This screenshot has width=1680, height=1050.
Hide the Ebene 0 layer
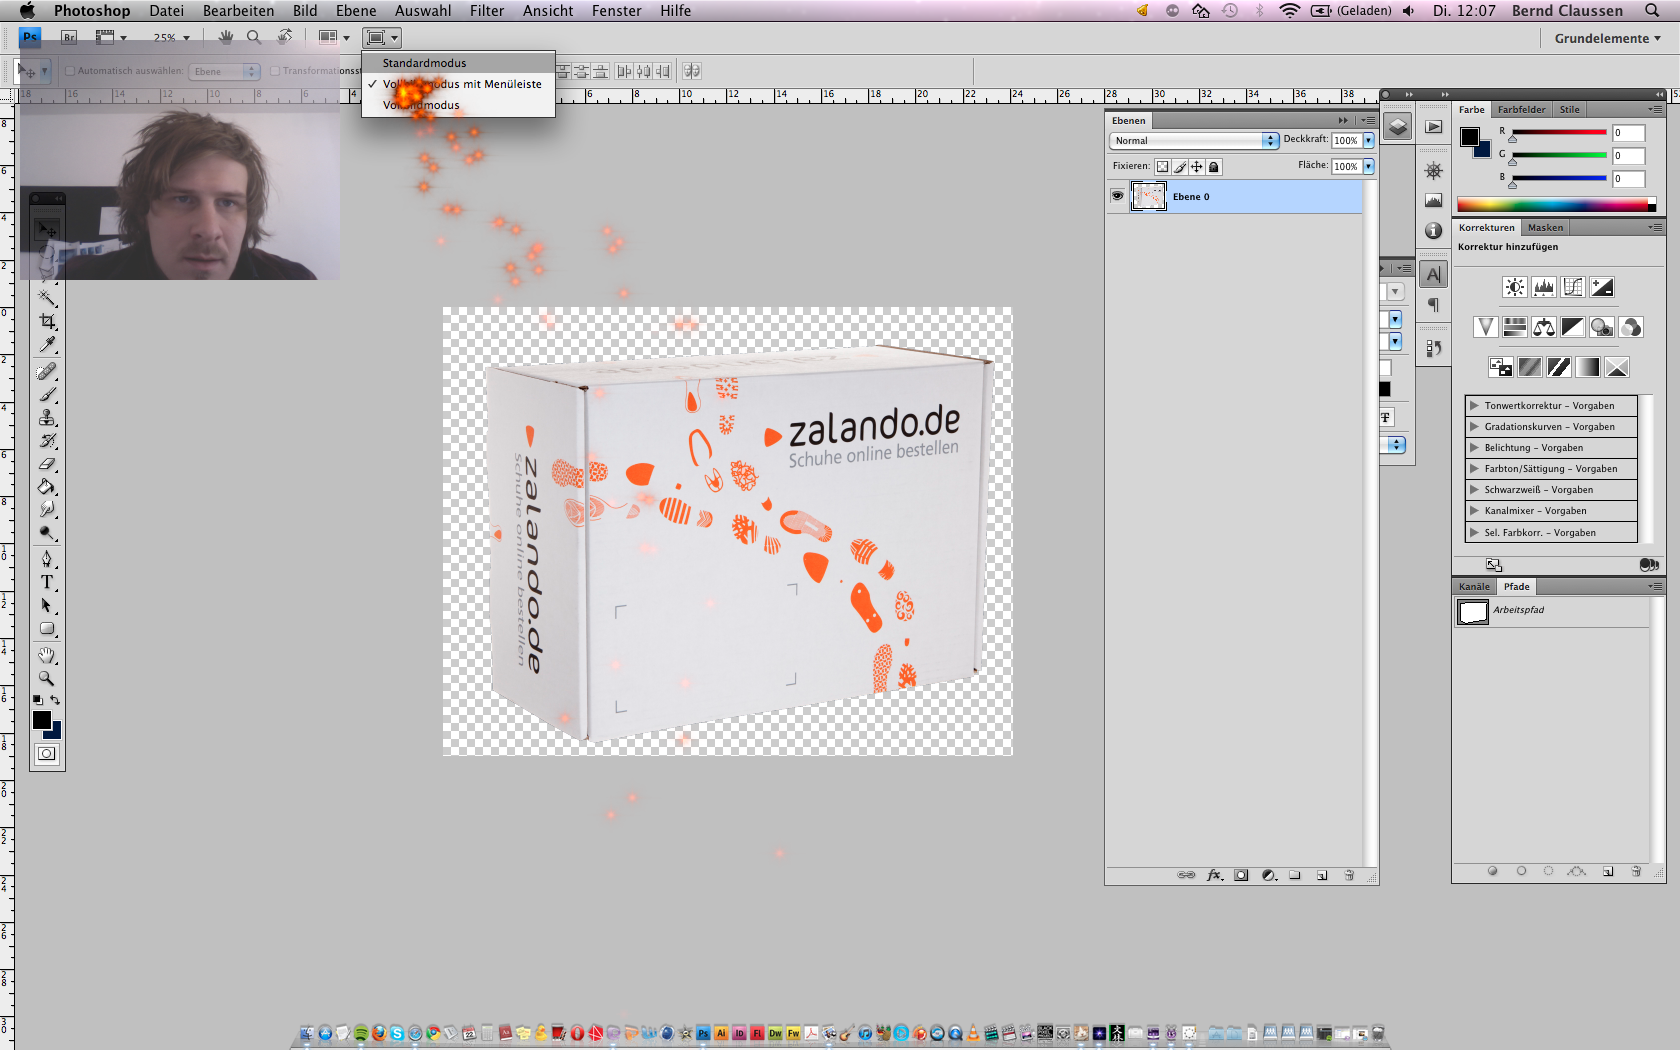[1117, 196]
